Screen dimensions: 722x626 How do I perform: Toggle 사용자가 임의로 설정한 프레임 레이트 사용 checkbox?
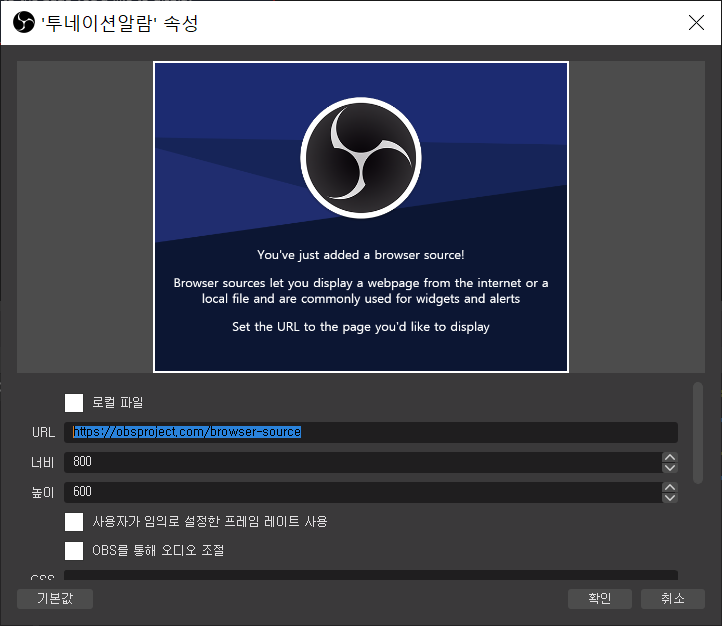(x=74, y=522)
